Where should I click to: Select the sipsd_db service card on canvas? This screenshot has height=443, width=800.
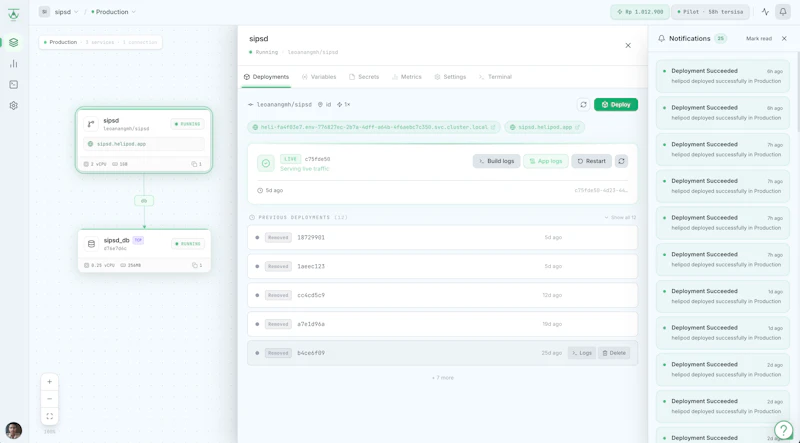[x=144, y=251]
